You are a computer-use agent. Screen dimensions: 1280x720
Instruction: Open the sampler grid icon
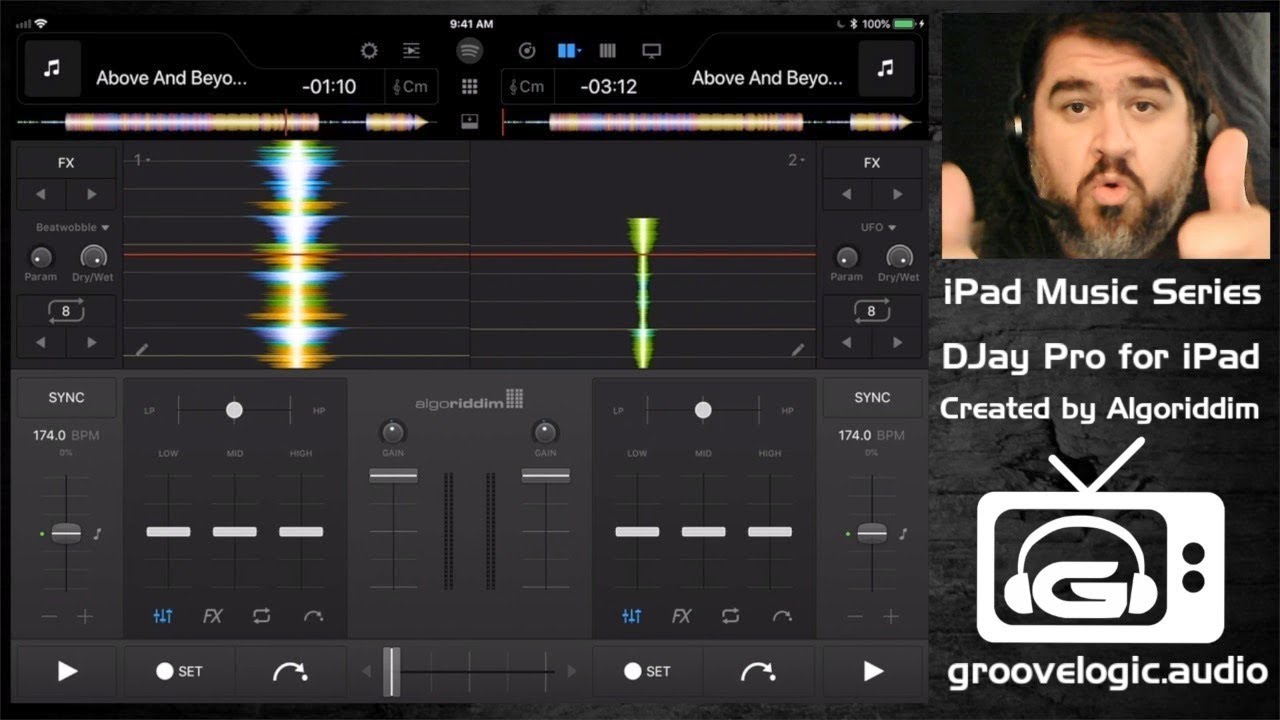[x=469, y=87]
